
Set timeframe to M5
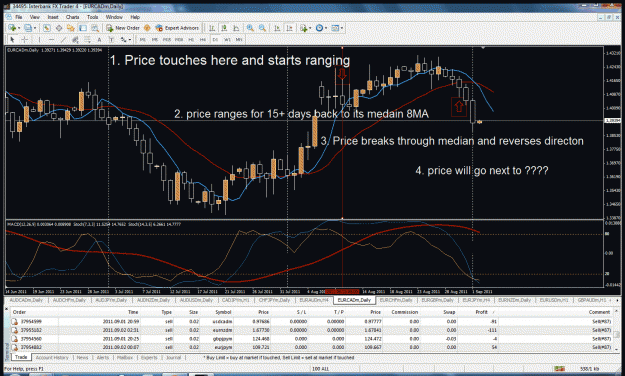tap(155, 39)
